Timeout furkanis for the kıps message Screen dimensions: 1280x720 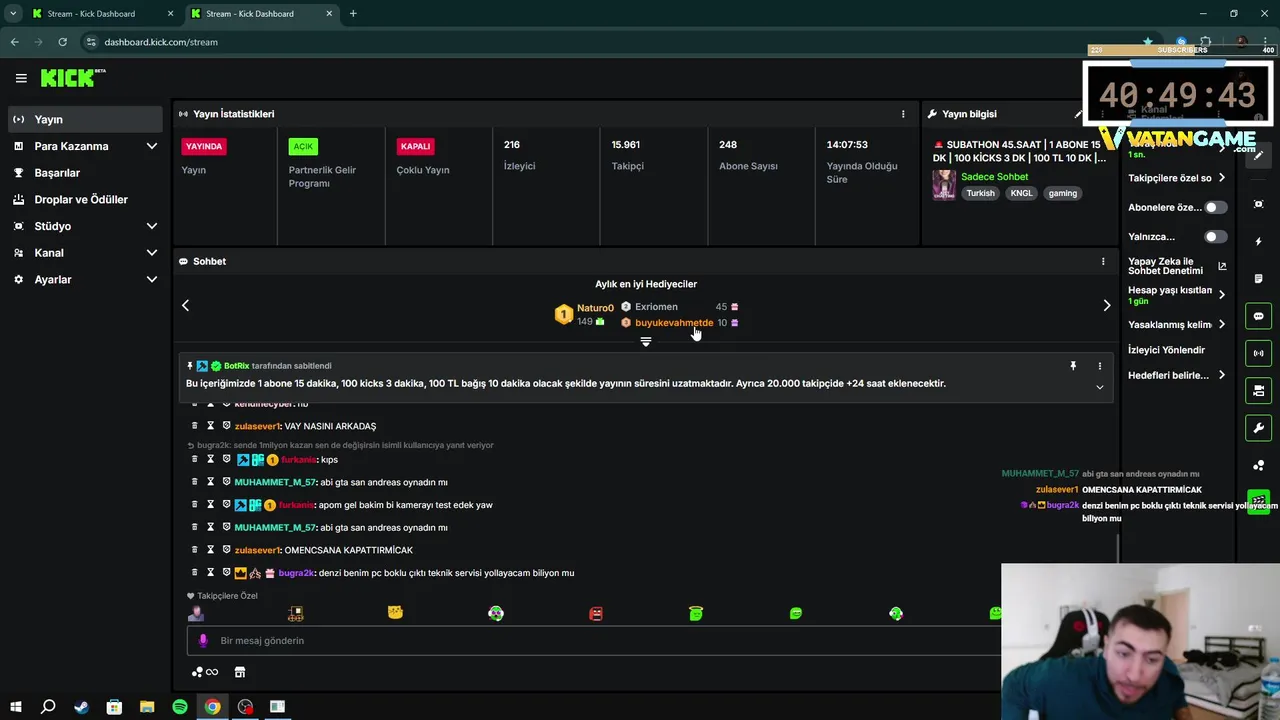tap(211, 459)
